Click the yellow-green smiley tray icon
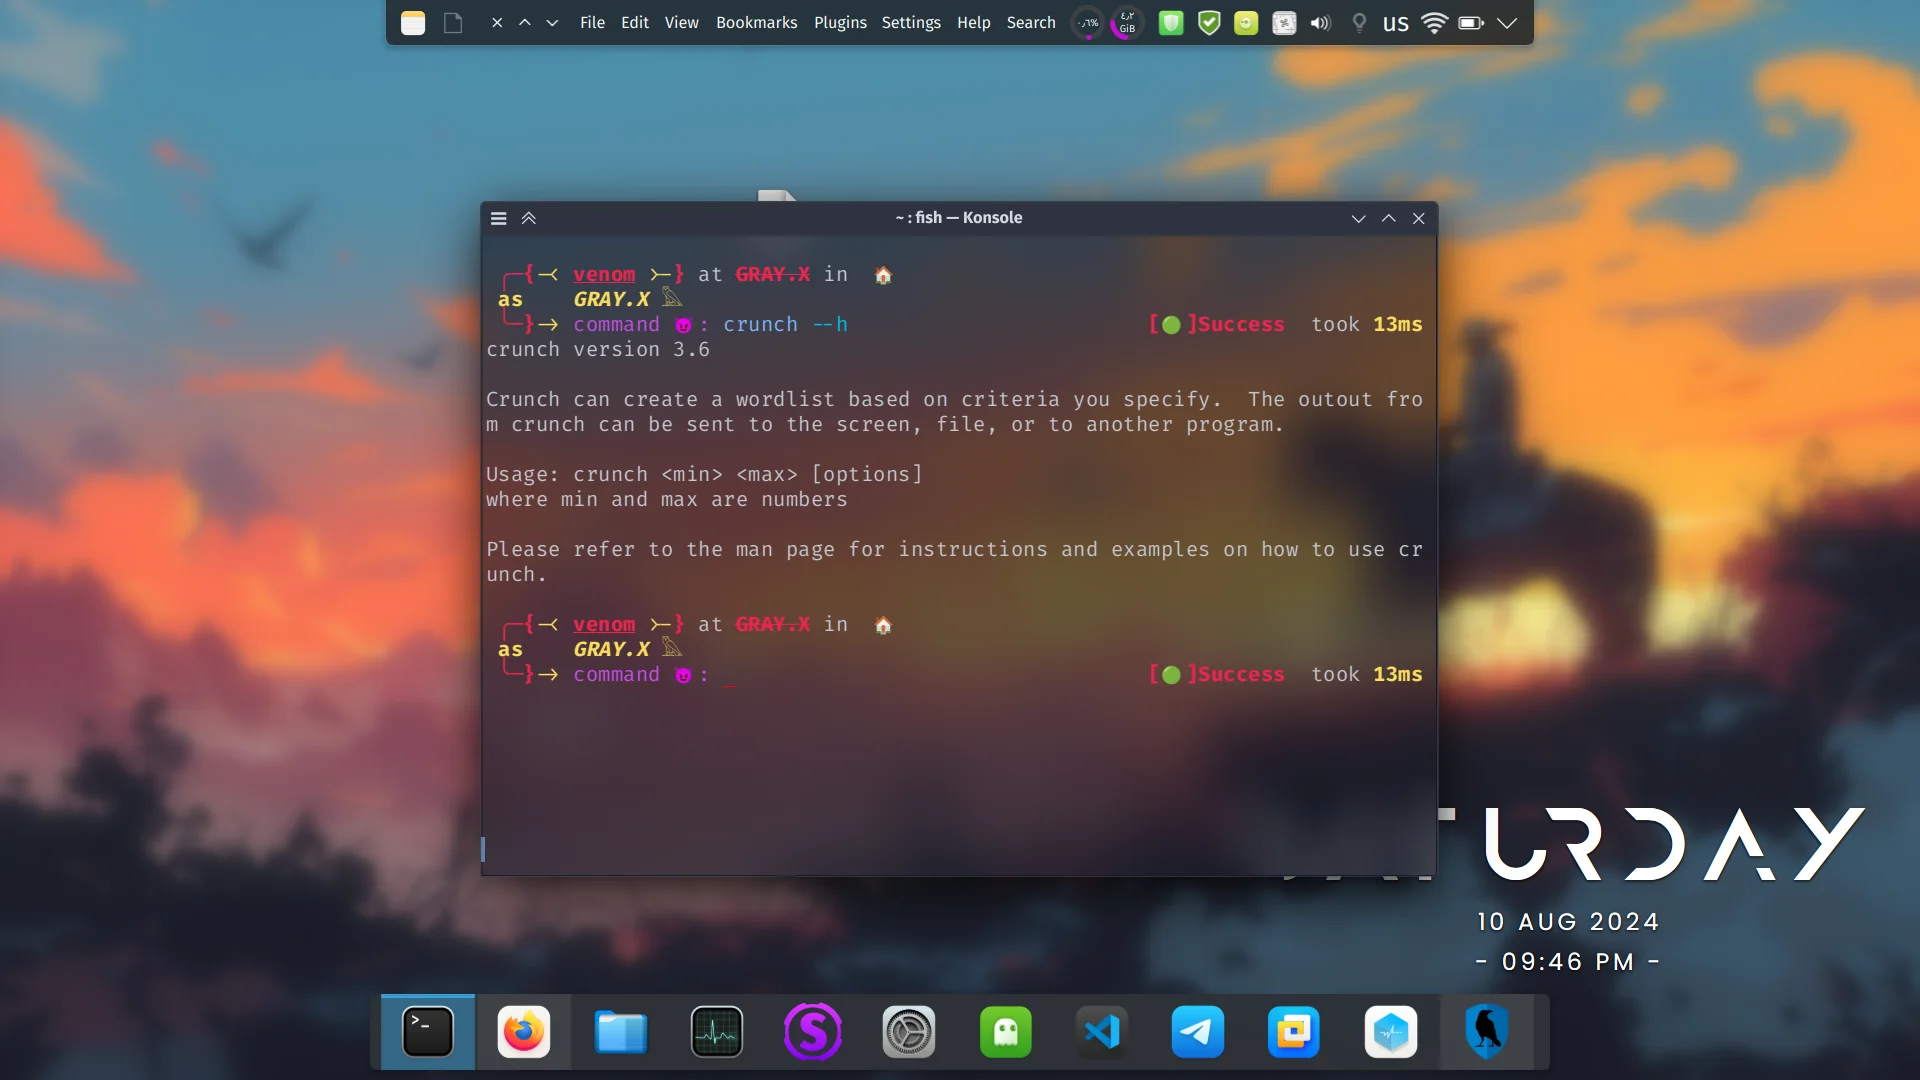This screenshot has height=1080, width=1920. tap(1246, 22)
